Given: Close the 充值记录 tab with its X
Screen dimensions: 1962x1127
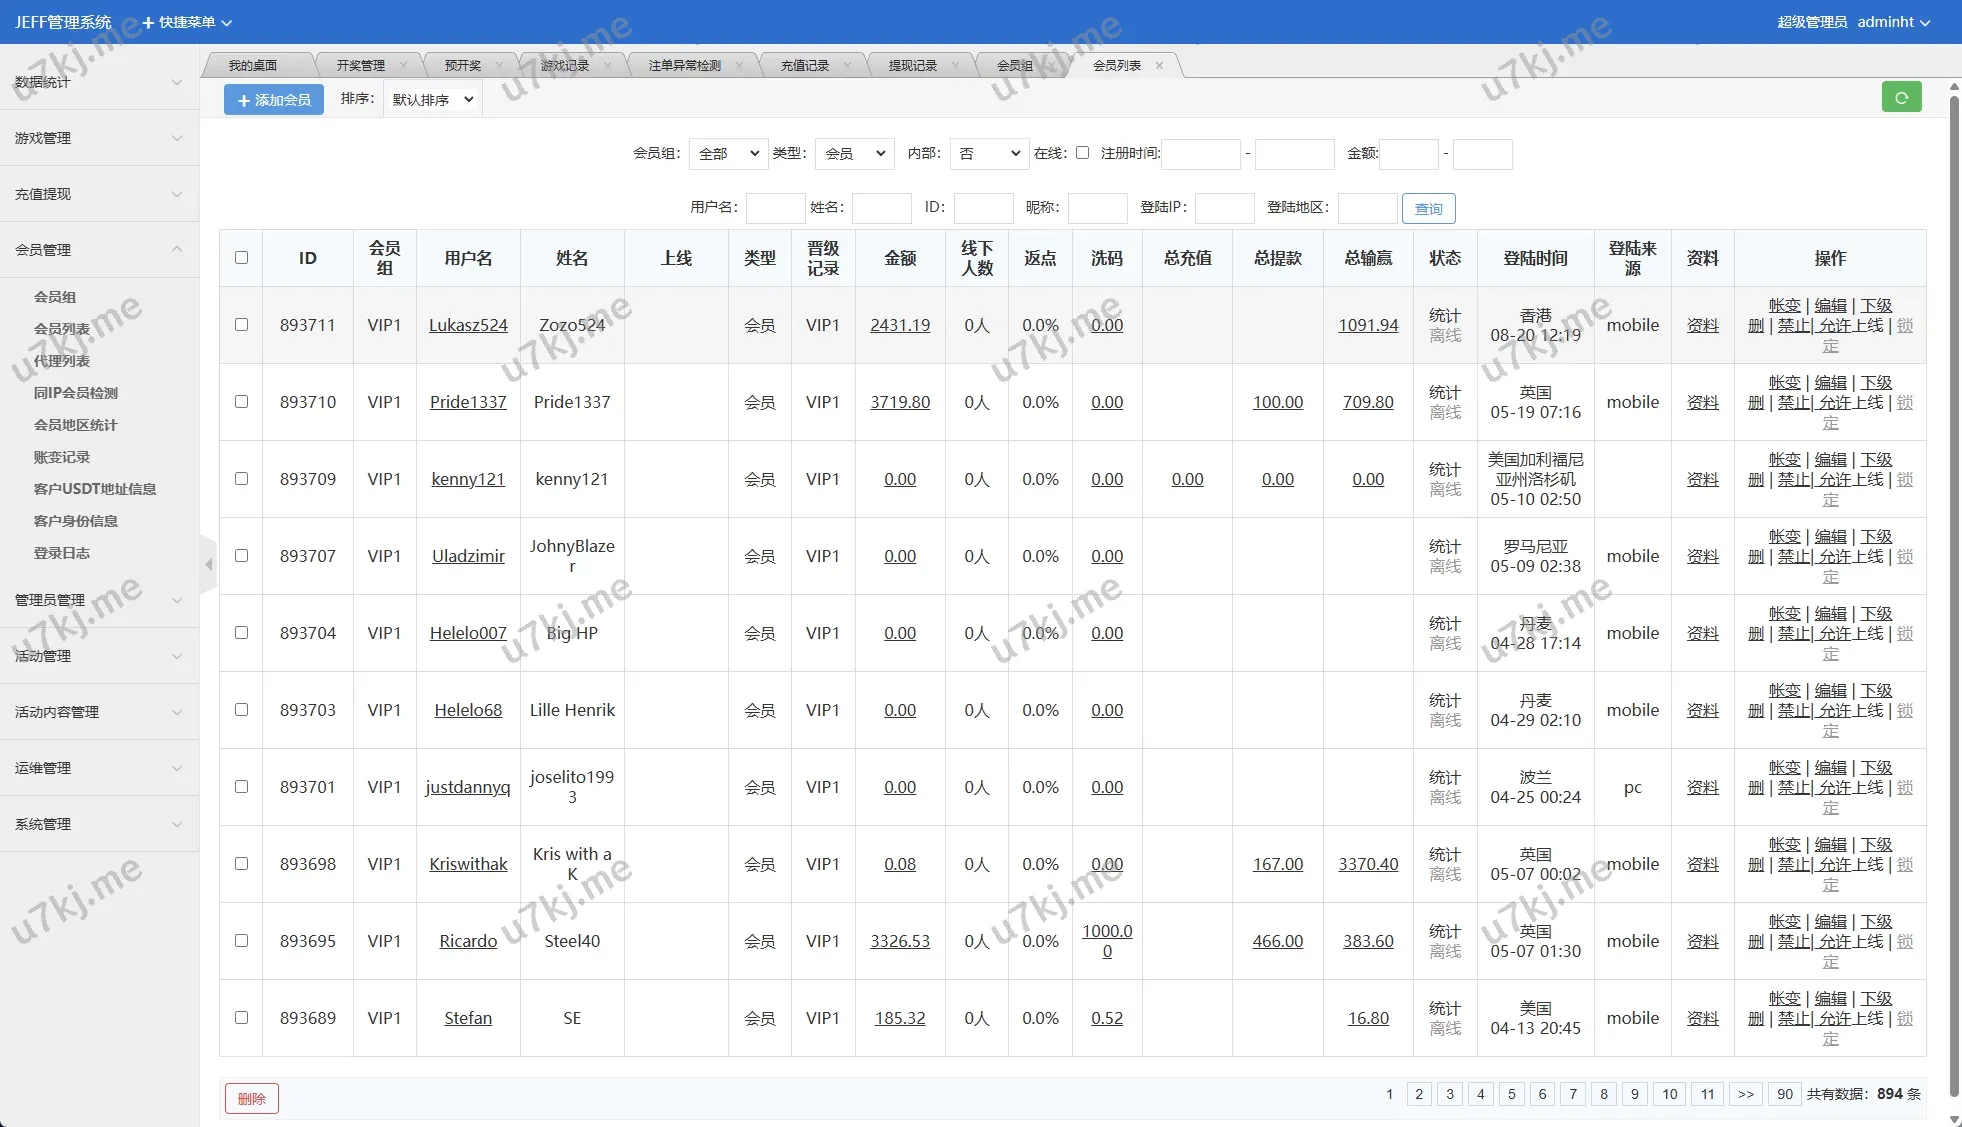Looking at the screenshot, I should (847, 65).
